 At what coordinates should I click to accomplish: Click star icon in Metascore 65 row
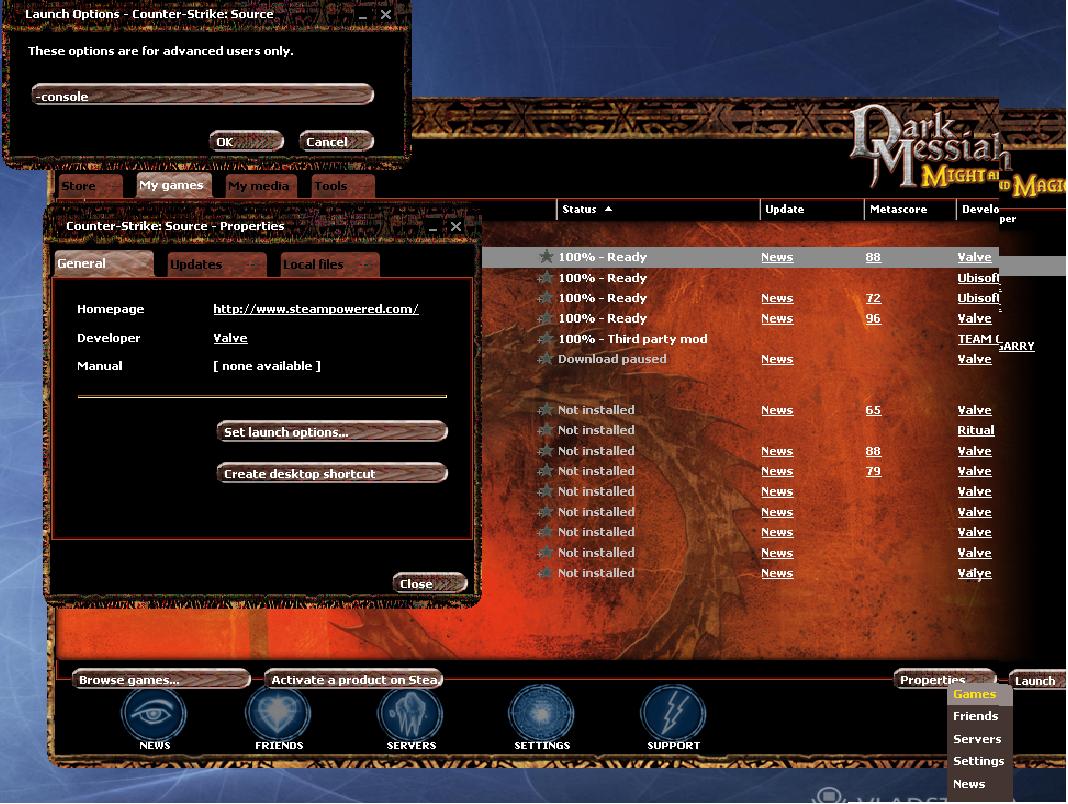tap(546, 409)
